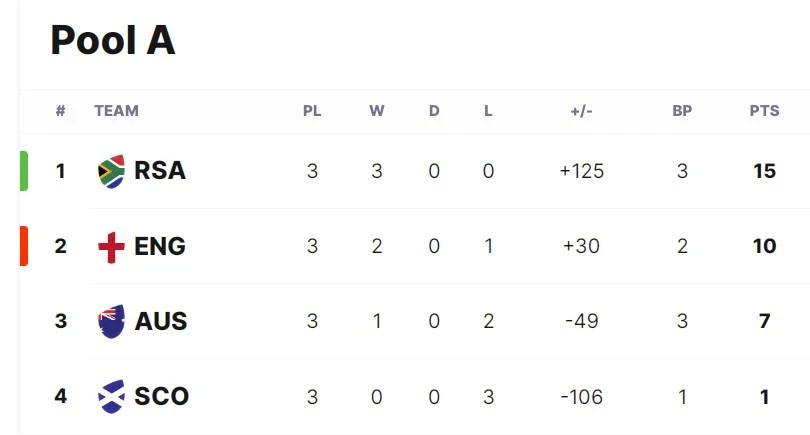Click the Pool A heading
This screenshot has width=810, height=435.
113,40
